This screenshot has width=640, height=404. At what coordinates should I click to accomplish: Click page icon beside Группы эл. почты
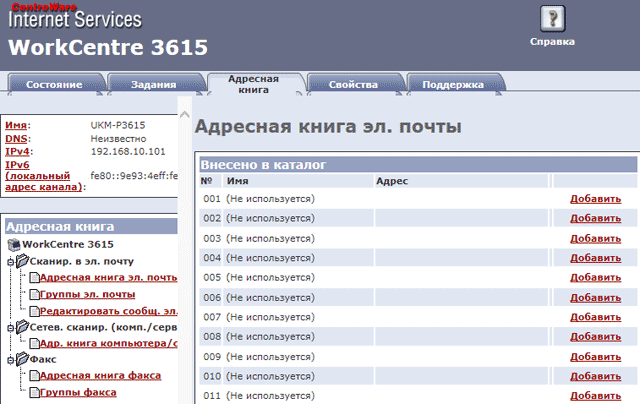34,294
